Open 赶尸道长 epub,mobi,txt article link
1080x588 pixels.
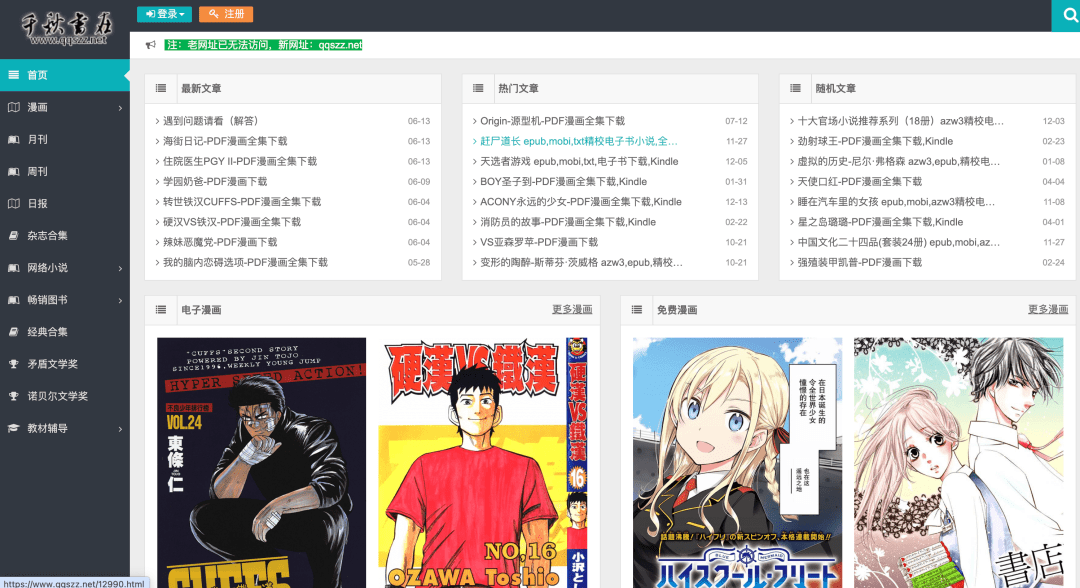(579, 141)
